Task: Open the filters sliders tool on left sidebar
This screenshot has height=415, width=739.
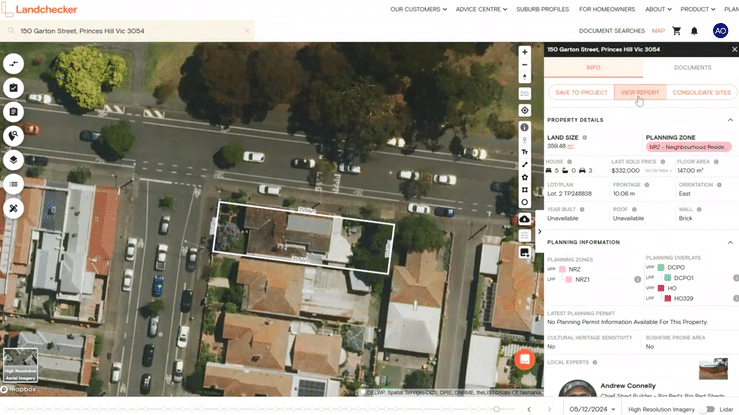Action: (14, 64)
